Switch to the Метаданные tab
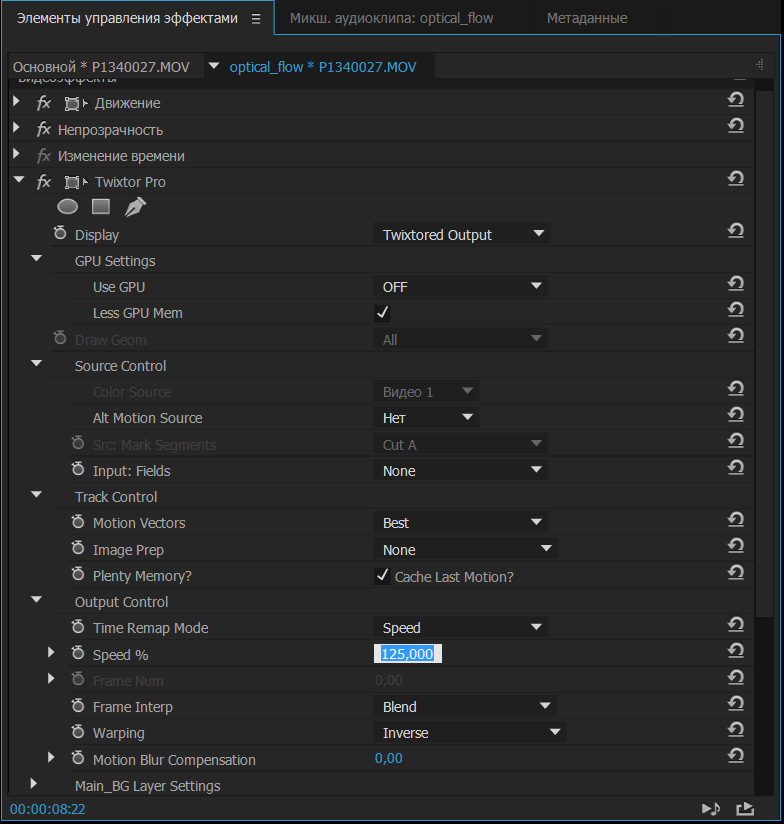 (587, 18)
